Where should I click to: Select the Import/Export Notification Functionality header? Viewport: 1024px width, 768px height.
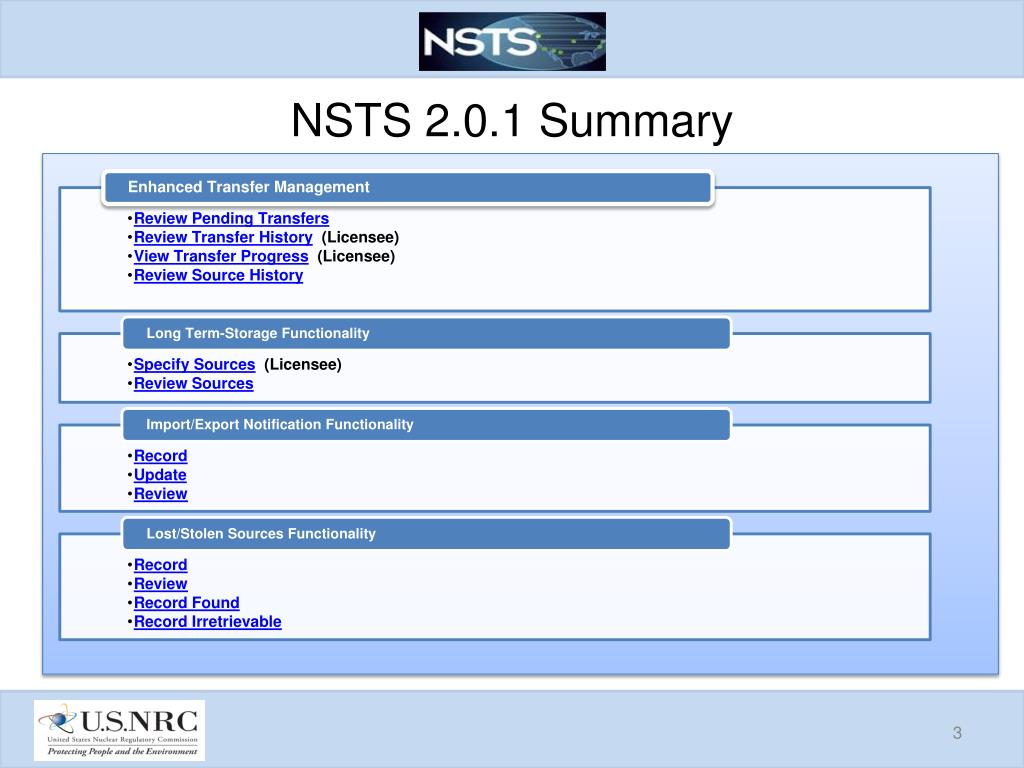click(426, 424)
